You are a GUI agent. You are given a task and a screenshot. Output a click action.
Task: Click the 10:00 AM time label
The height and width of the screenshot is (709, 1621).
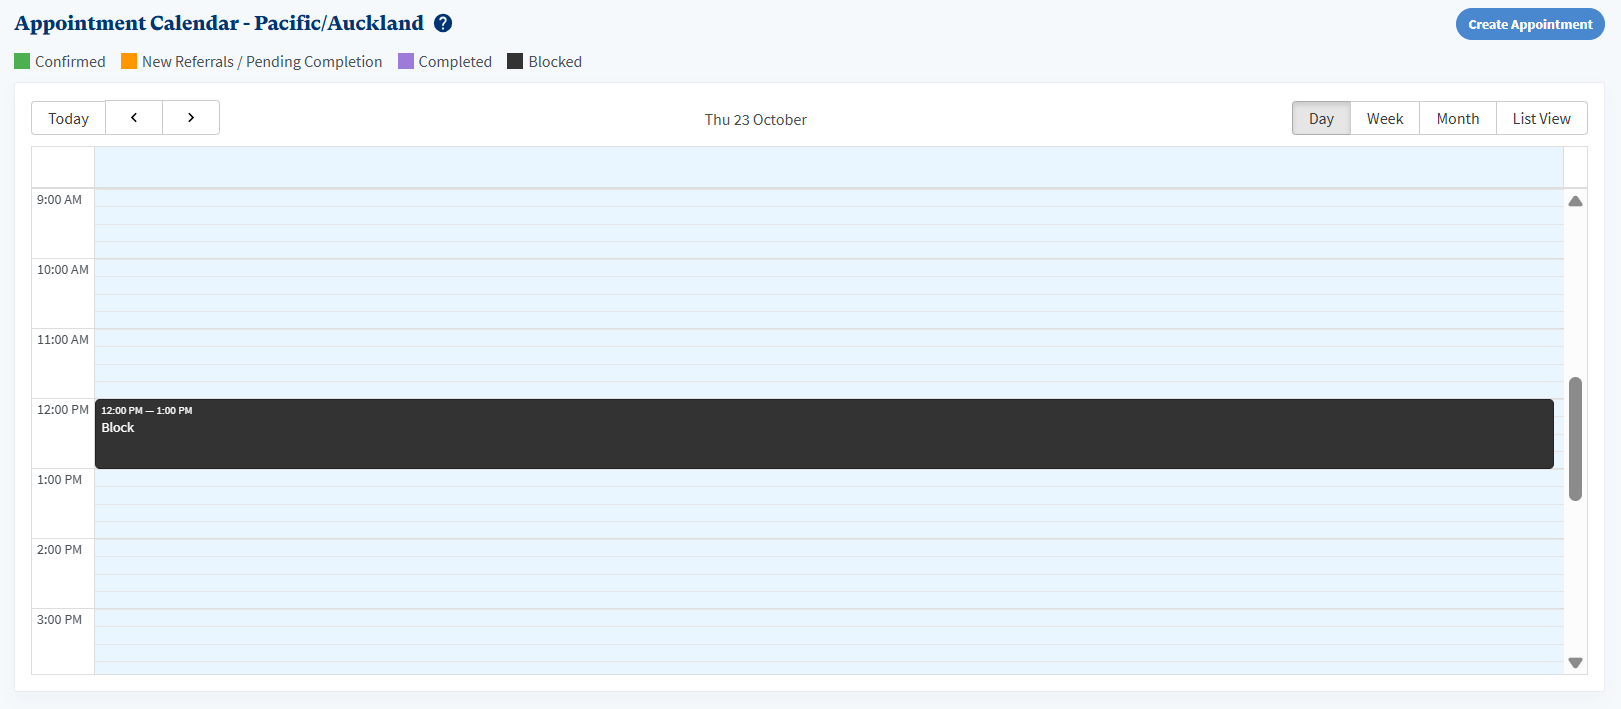click(x=63, y=269)
